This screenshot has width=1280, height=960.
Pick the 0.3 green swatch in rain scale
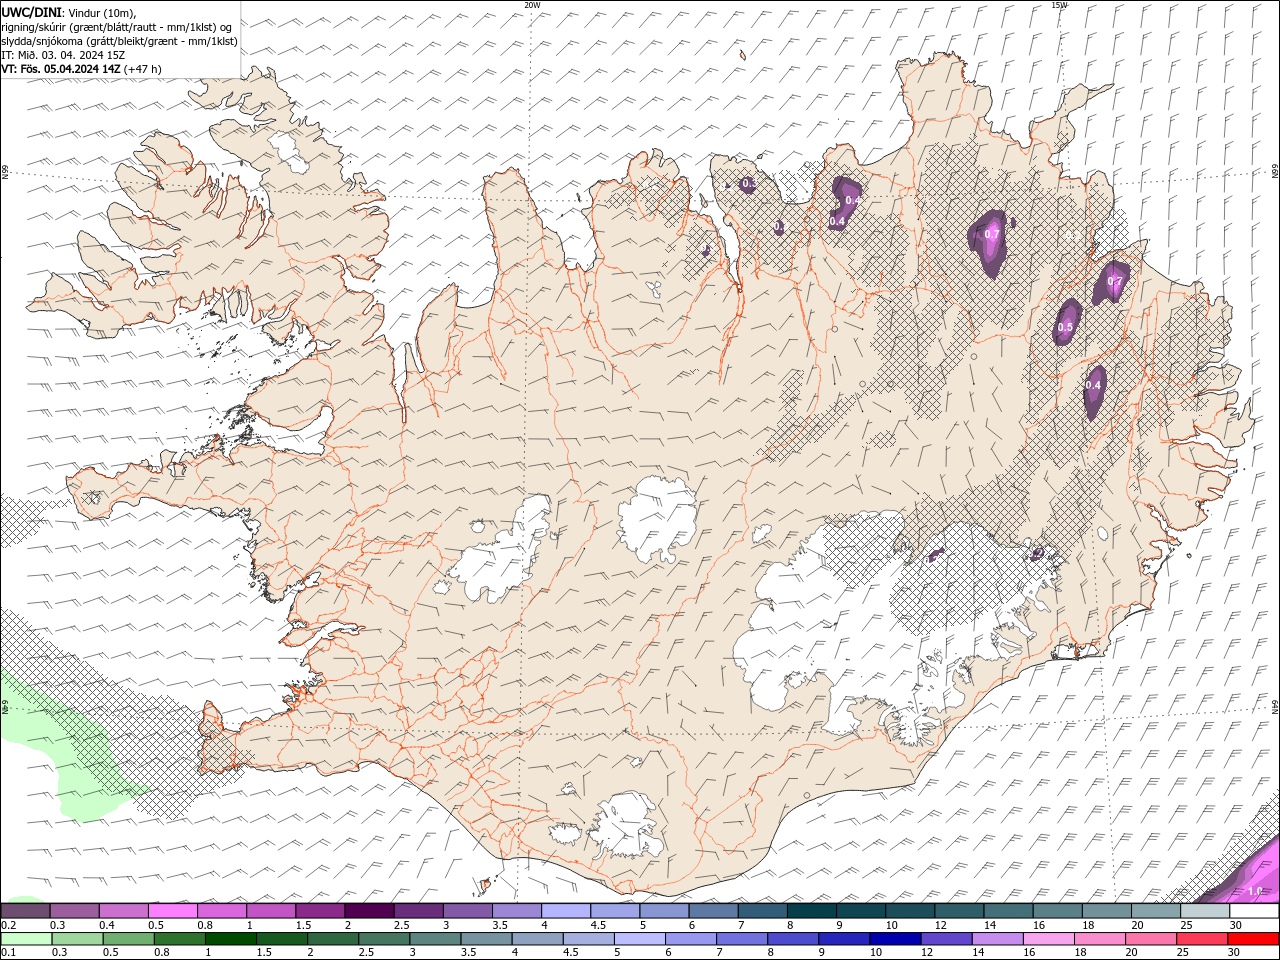[x=77, y=939]
